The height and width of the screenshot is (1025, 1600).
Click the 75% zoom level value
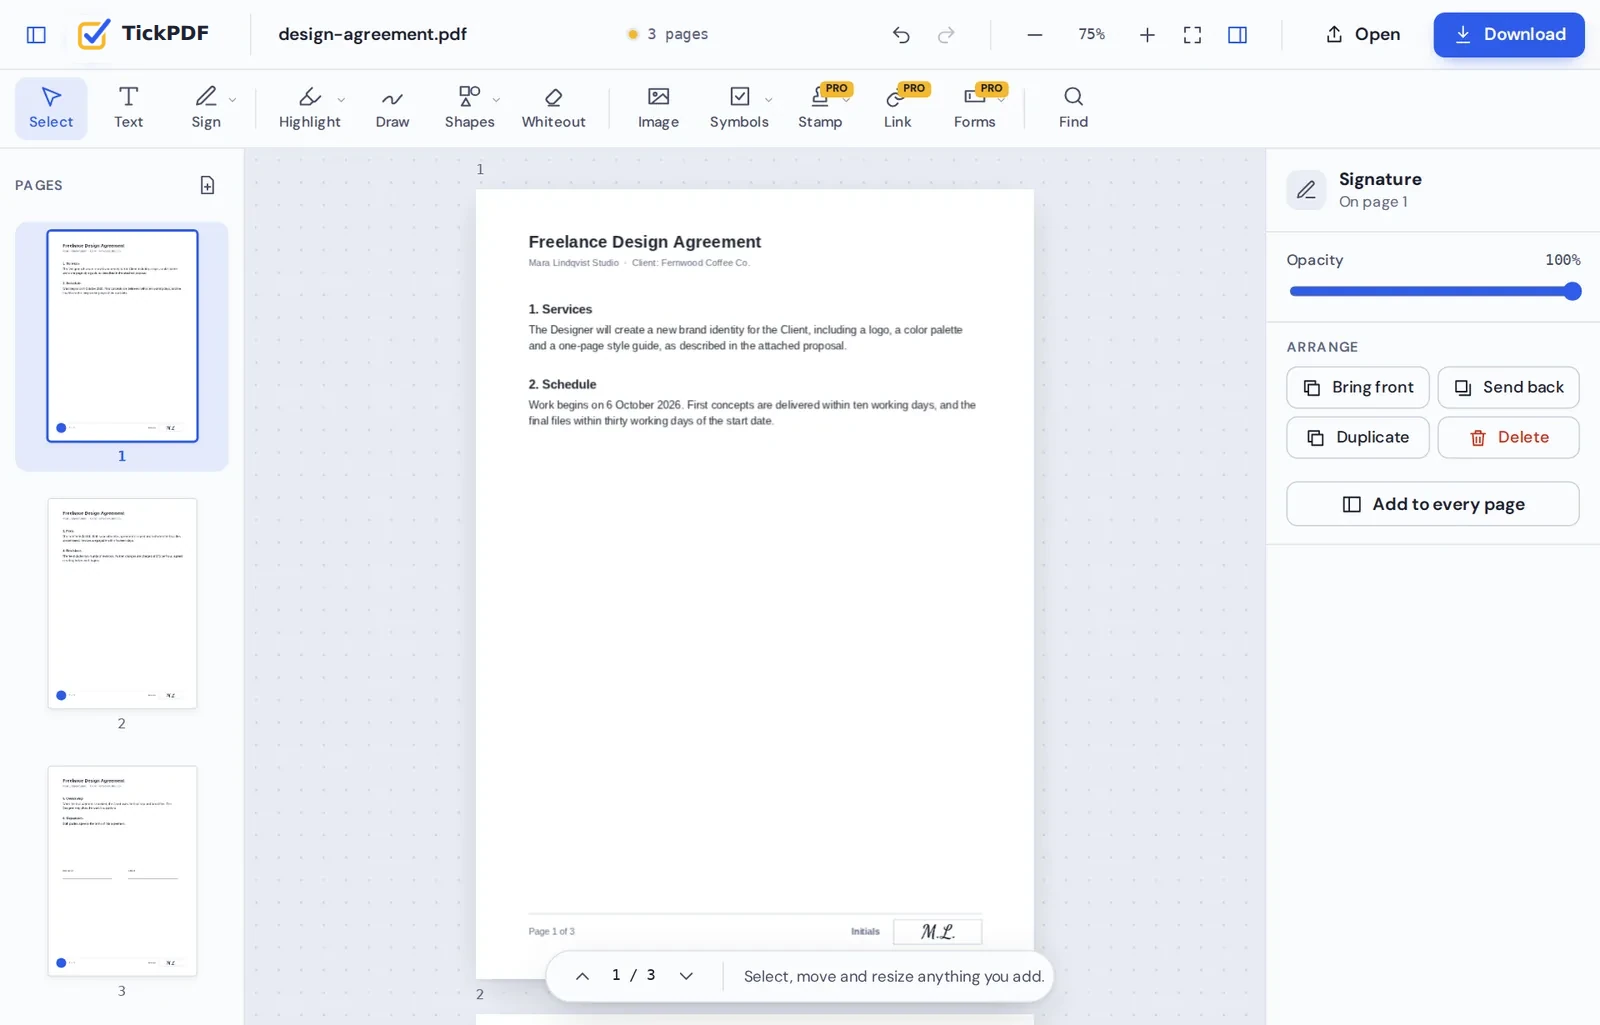click(x=1091, y=35)
